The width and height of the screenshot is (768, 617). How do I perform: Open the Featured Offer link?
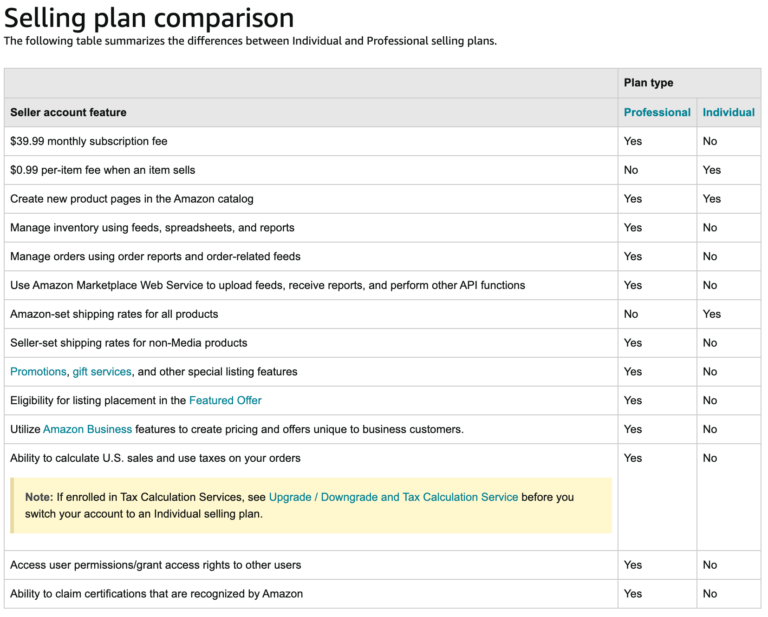(x=225, y=401)
